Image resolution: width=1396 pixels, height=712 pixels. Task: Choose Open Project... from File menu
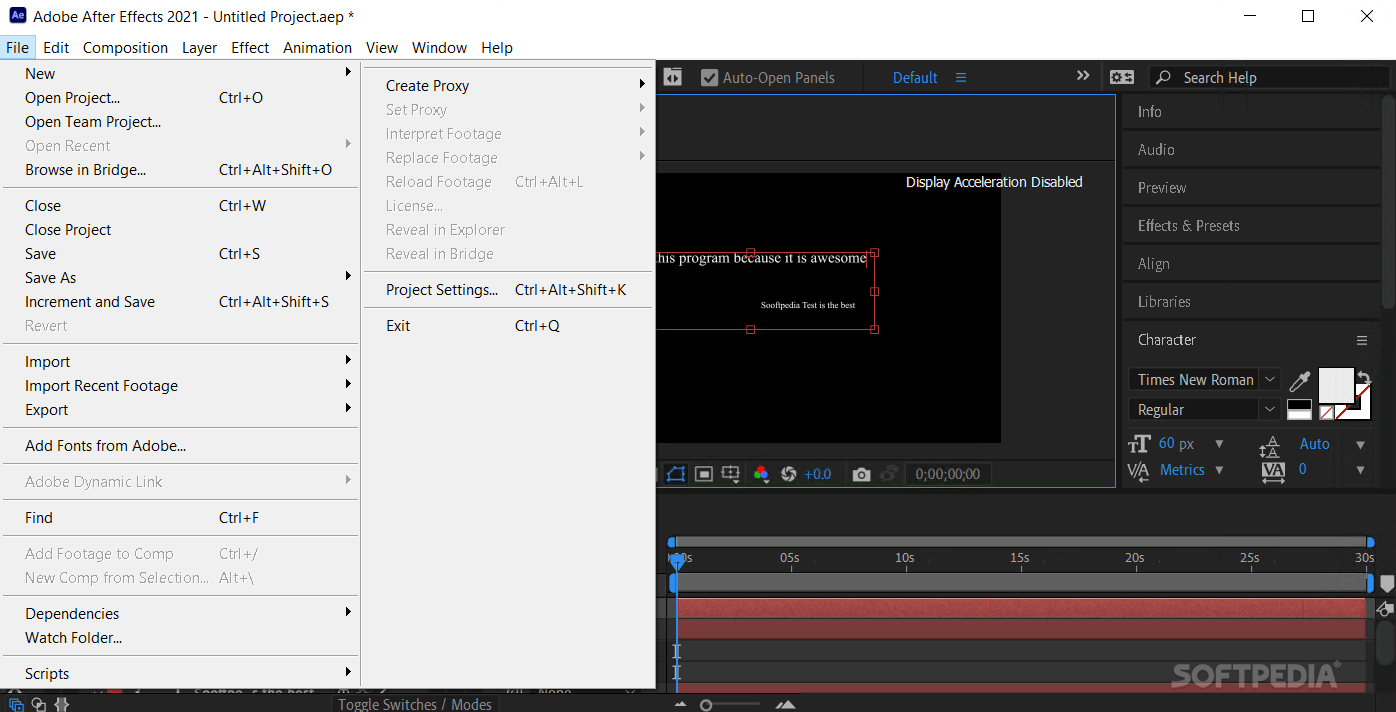pos(180,98)
